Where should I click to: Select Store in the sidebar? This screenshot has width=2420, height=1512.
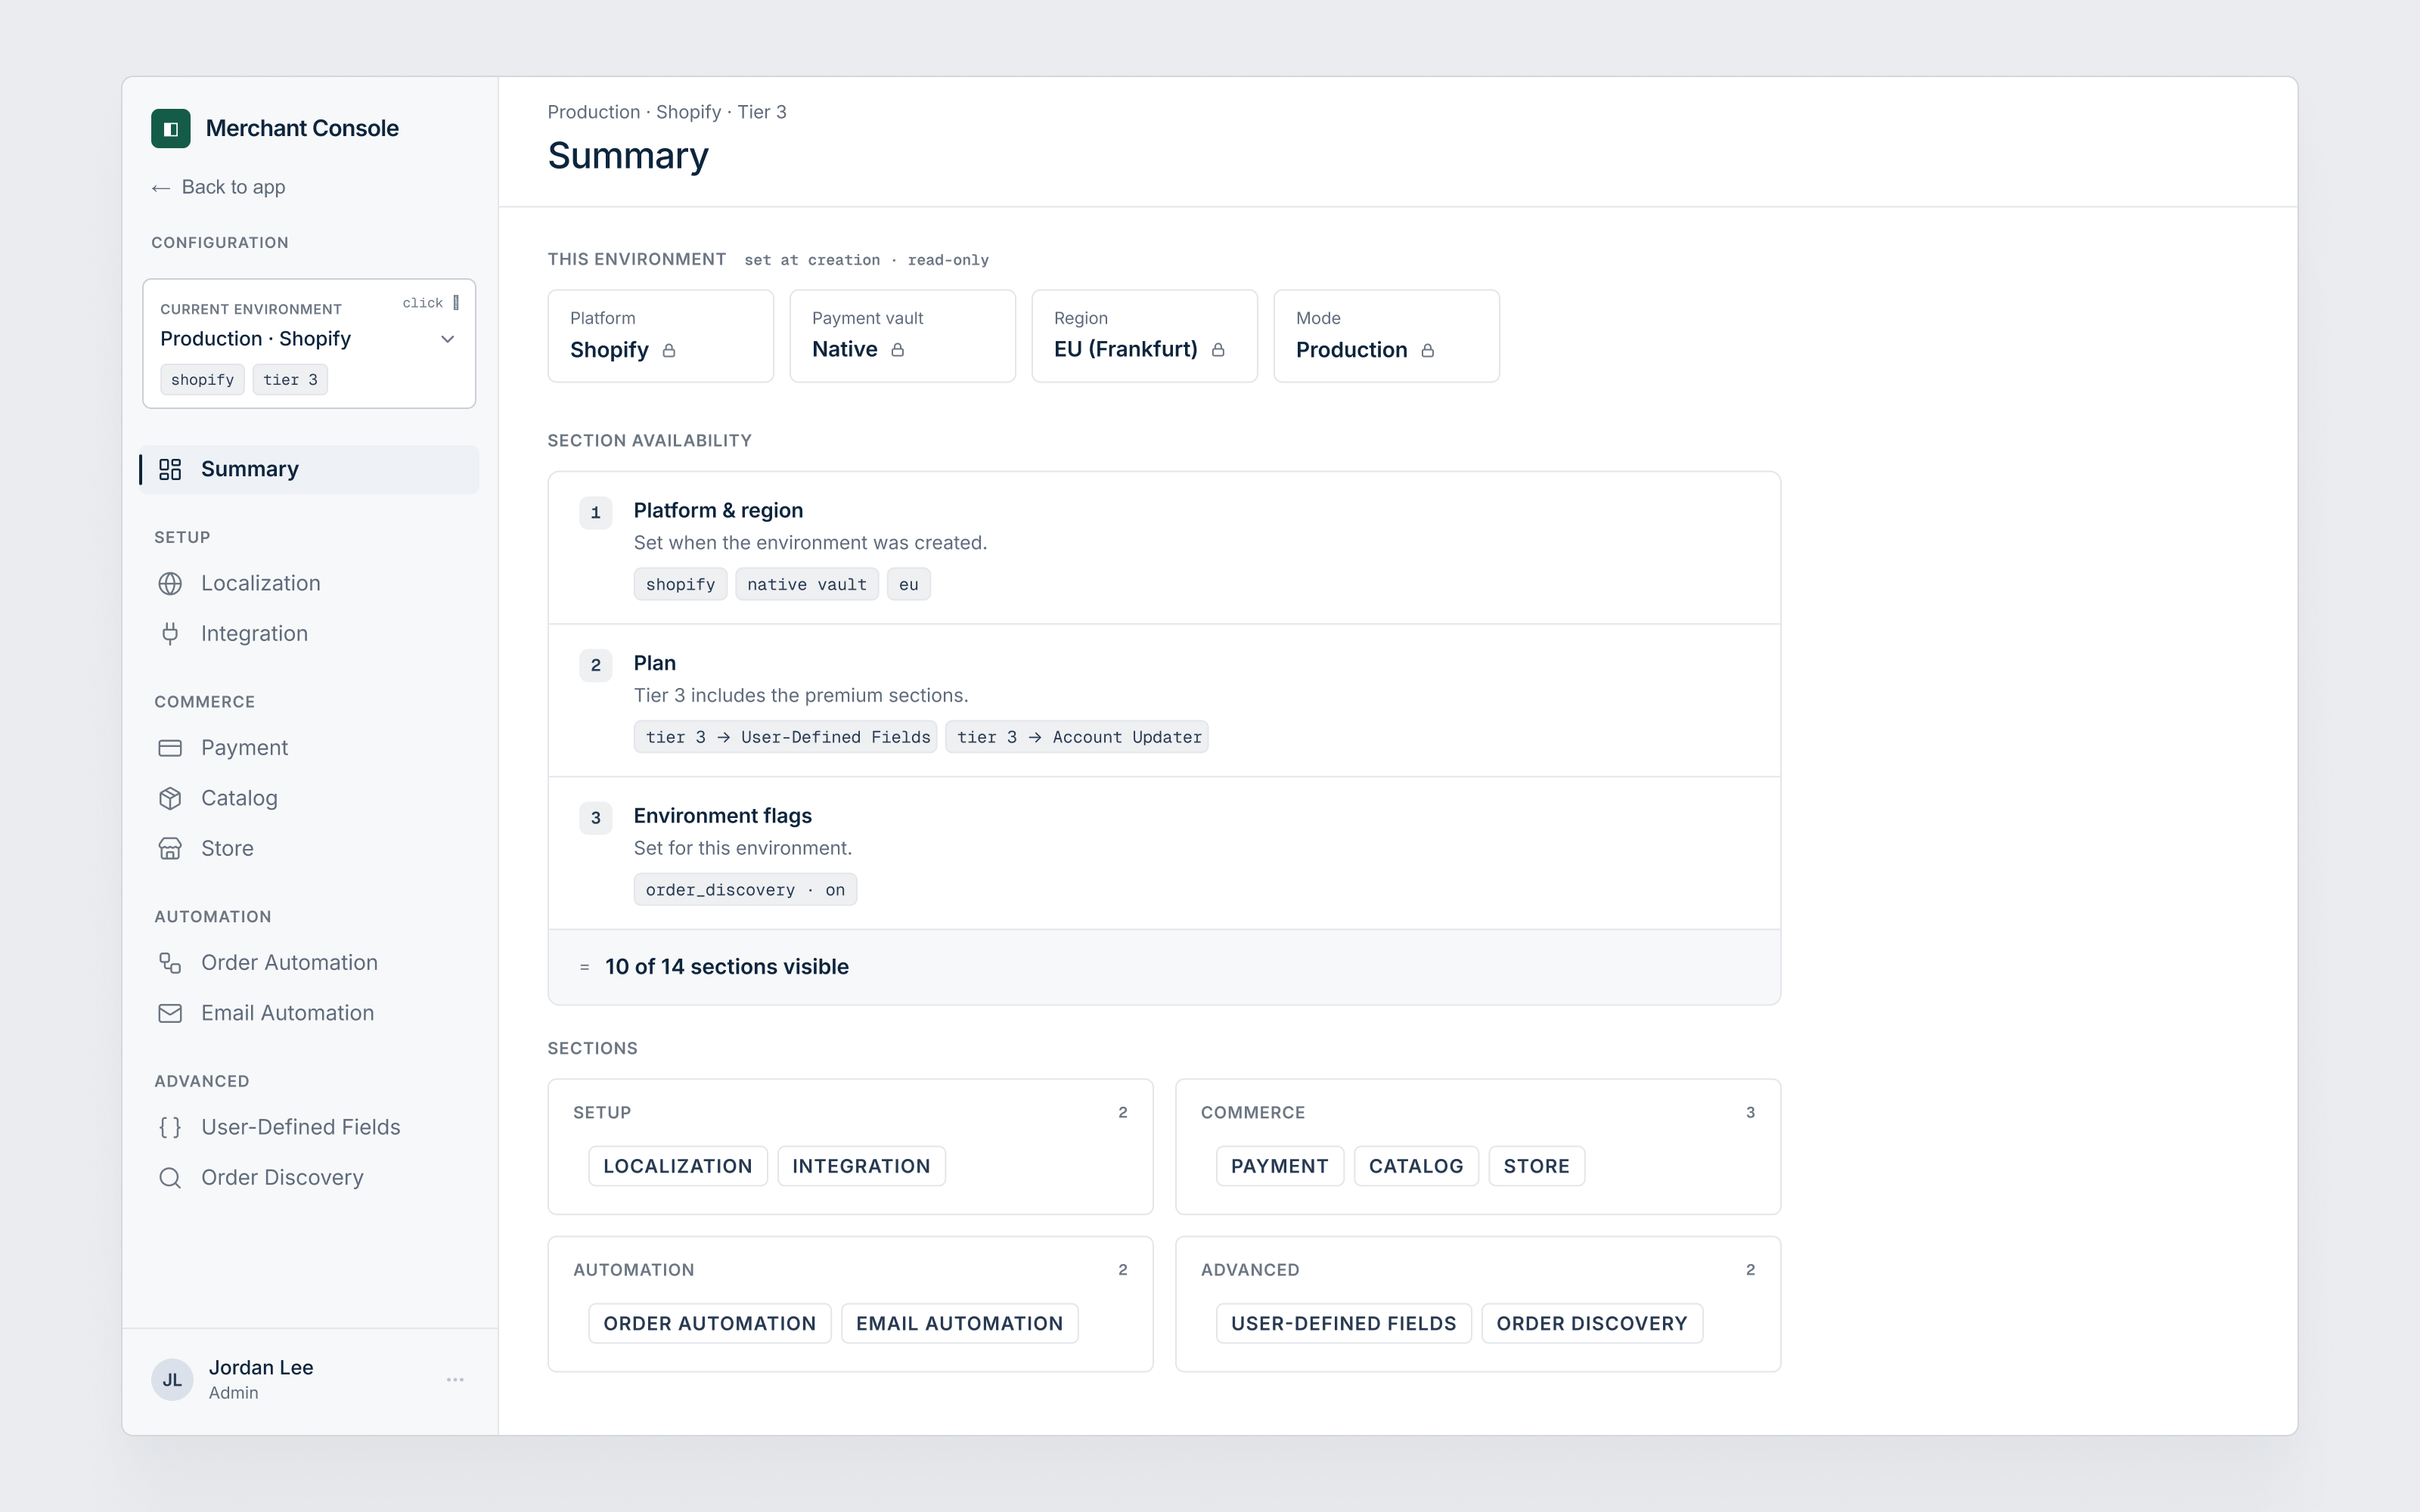pos(309,848)
